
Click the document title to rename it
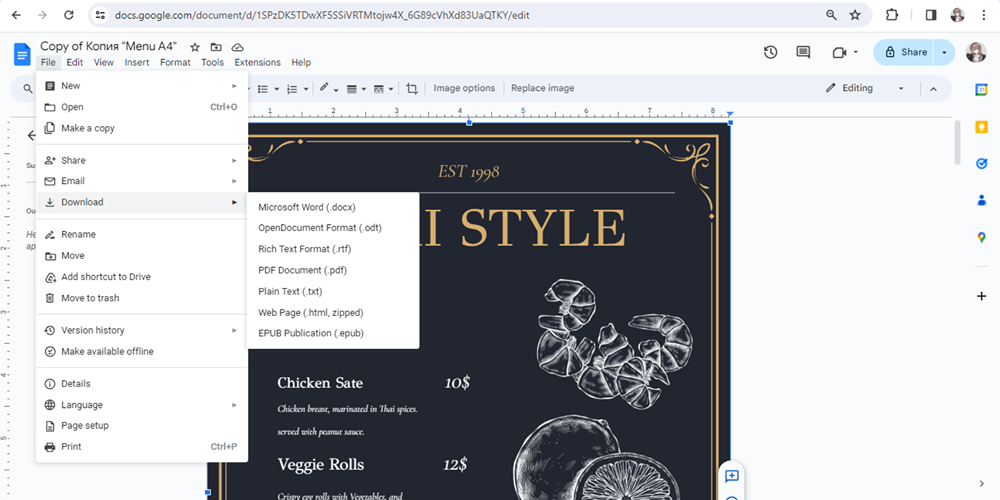point(108,47)
